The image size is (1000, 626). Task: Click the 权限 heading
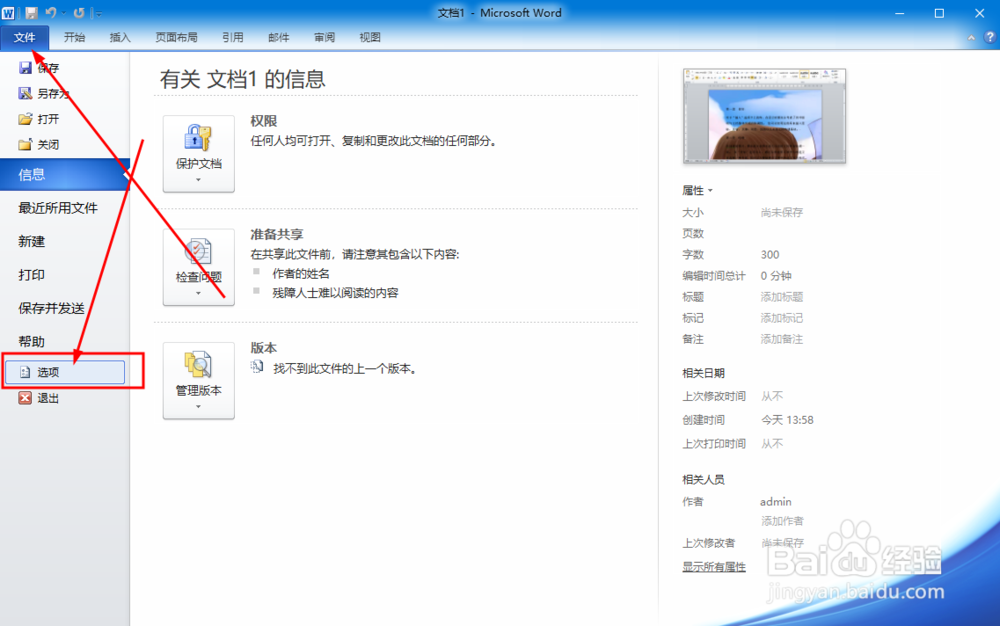click(263, 121)
